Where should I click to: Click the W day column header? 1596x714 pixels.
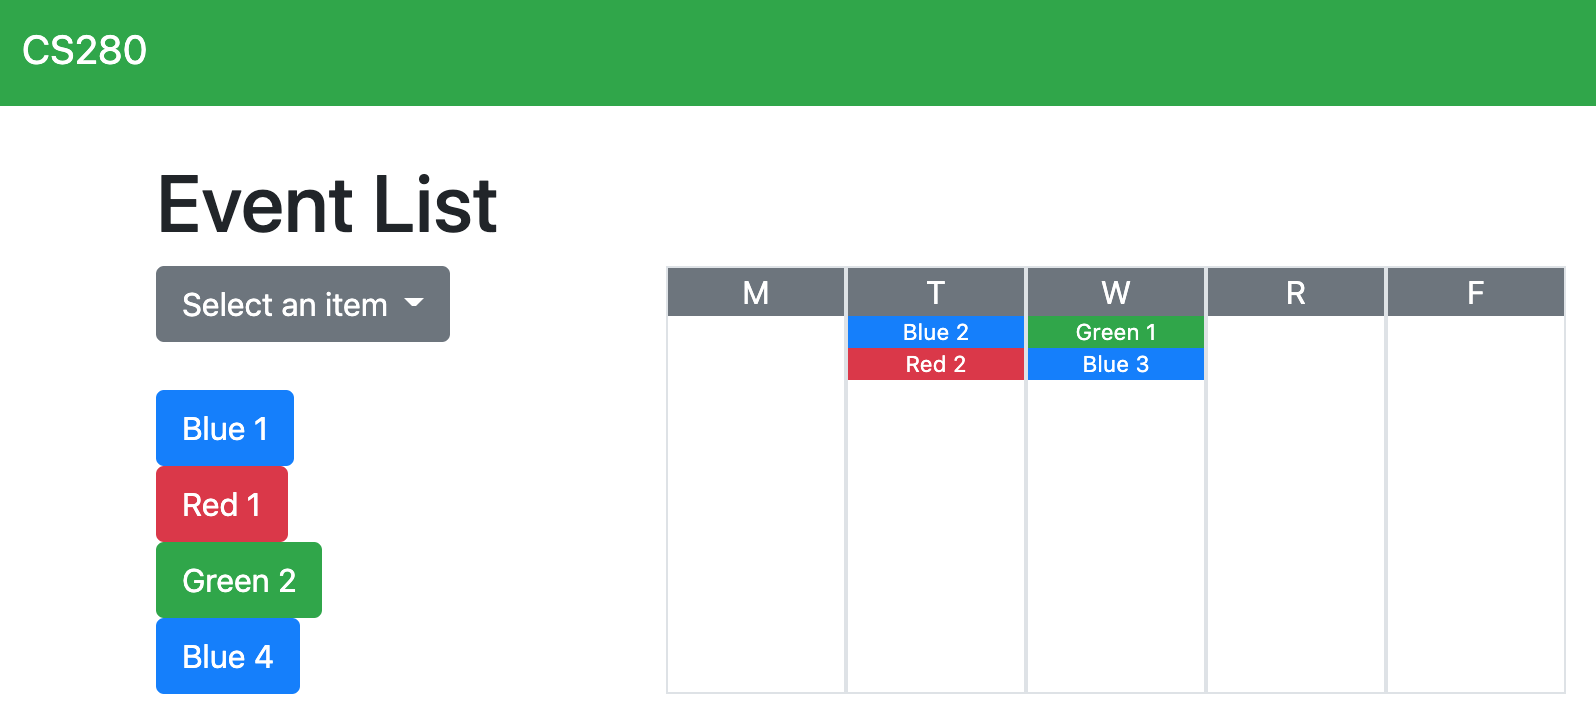coord(1116,293)
